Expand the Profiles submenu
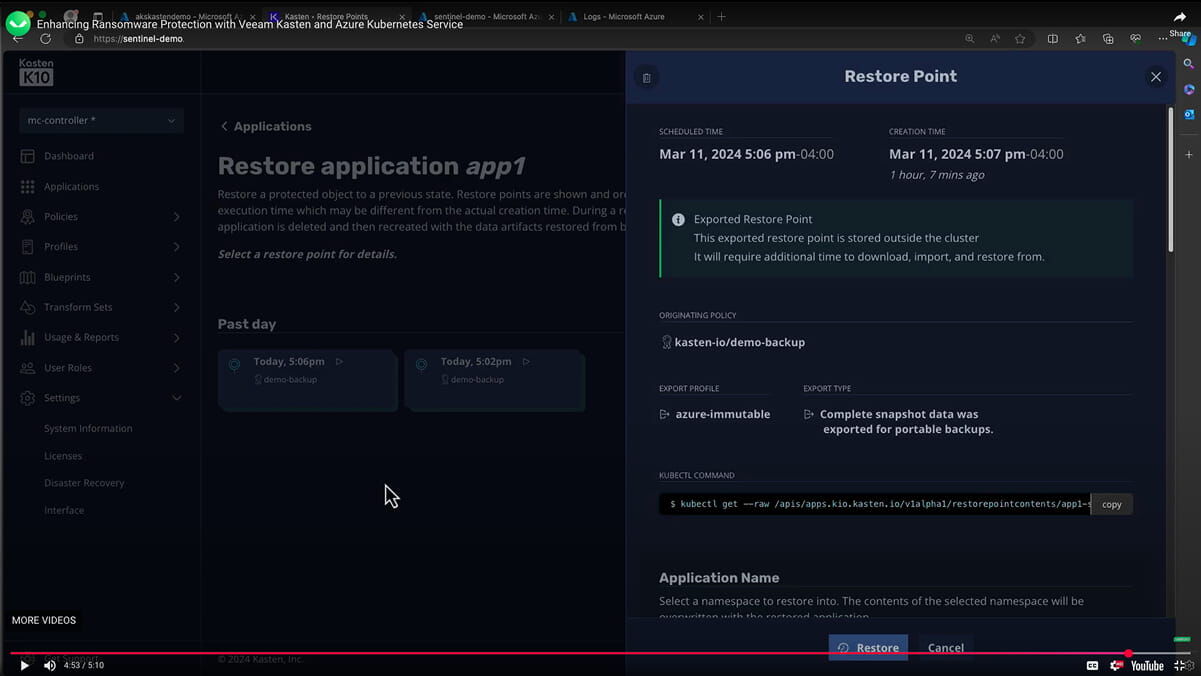Screen dimensions: 1201x676 pos(177,247)
